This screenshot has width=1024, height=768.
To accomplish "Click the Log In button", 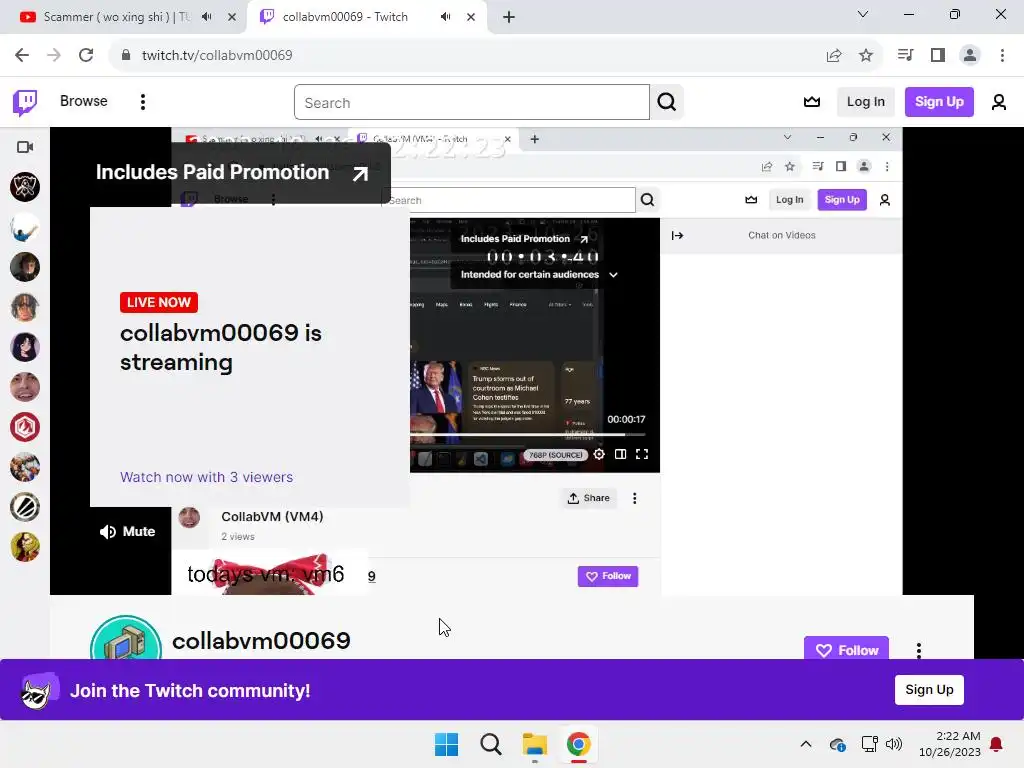I will 865,102.
